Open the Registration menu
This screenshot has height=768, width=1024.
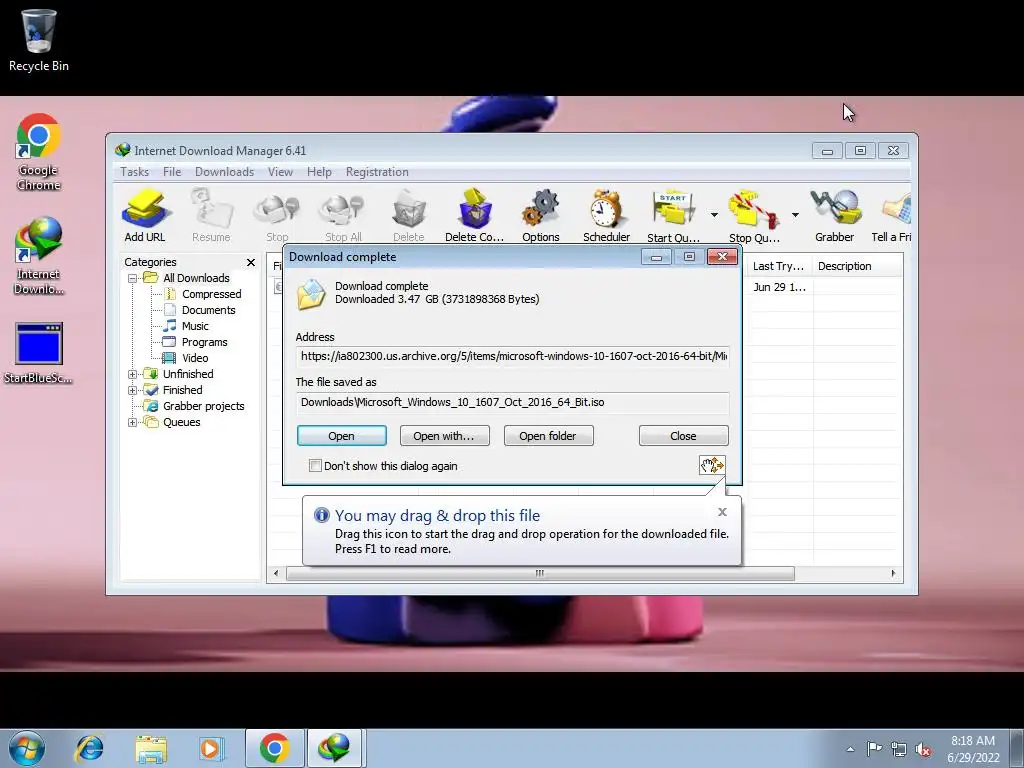click(377, 172)
